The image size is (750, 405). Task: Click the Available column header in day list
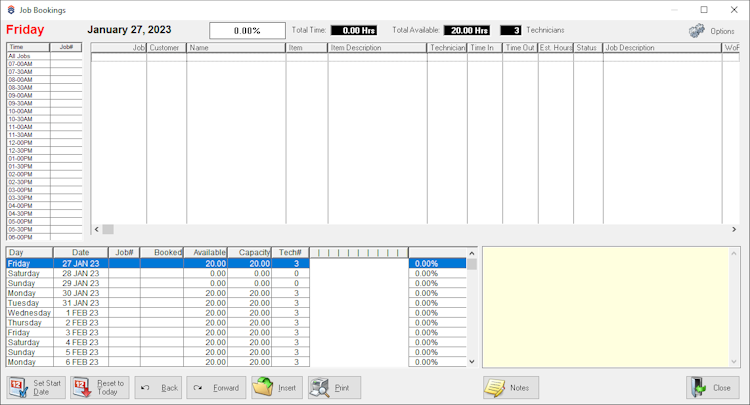click(x=206, y=252)
